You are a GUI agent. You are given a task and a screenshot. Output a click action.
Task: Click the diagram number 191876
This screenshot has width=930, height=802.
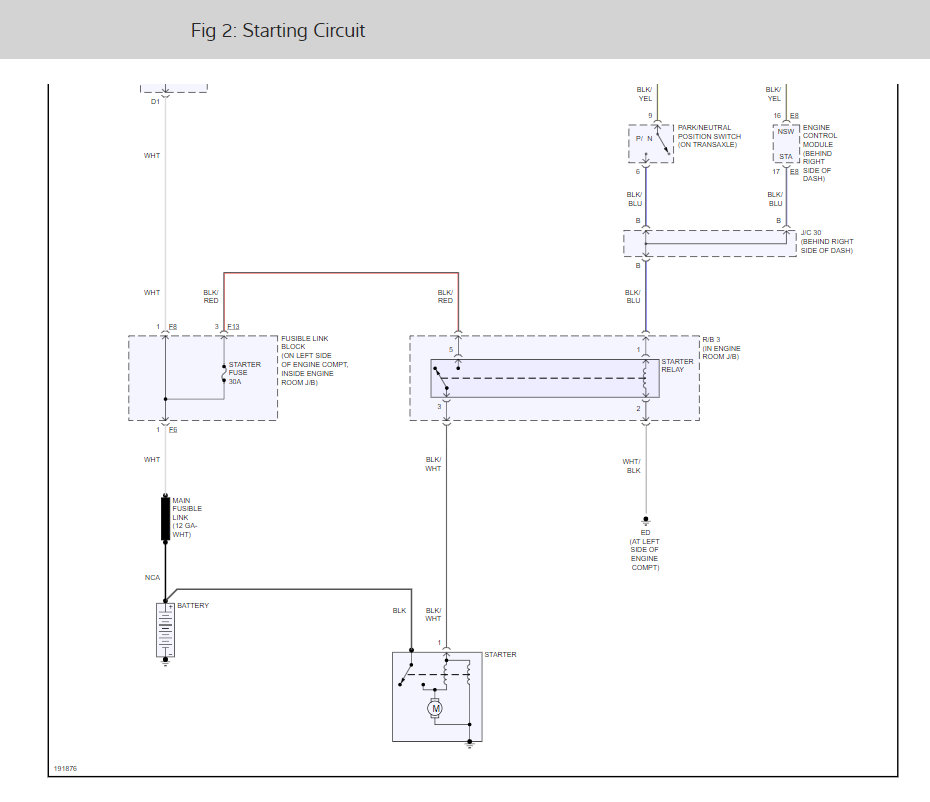(x=65, y=769)
